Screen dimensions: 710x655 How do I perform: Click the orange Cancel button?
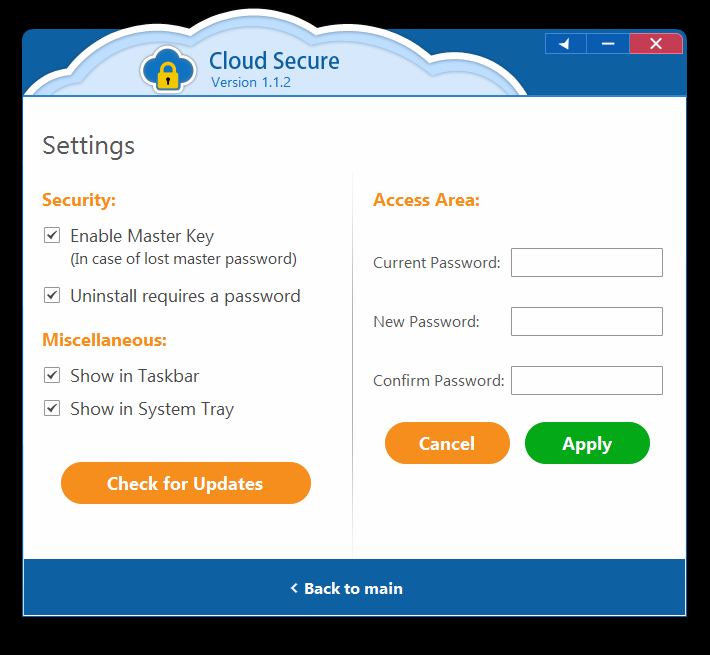447,443
